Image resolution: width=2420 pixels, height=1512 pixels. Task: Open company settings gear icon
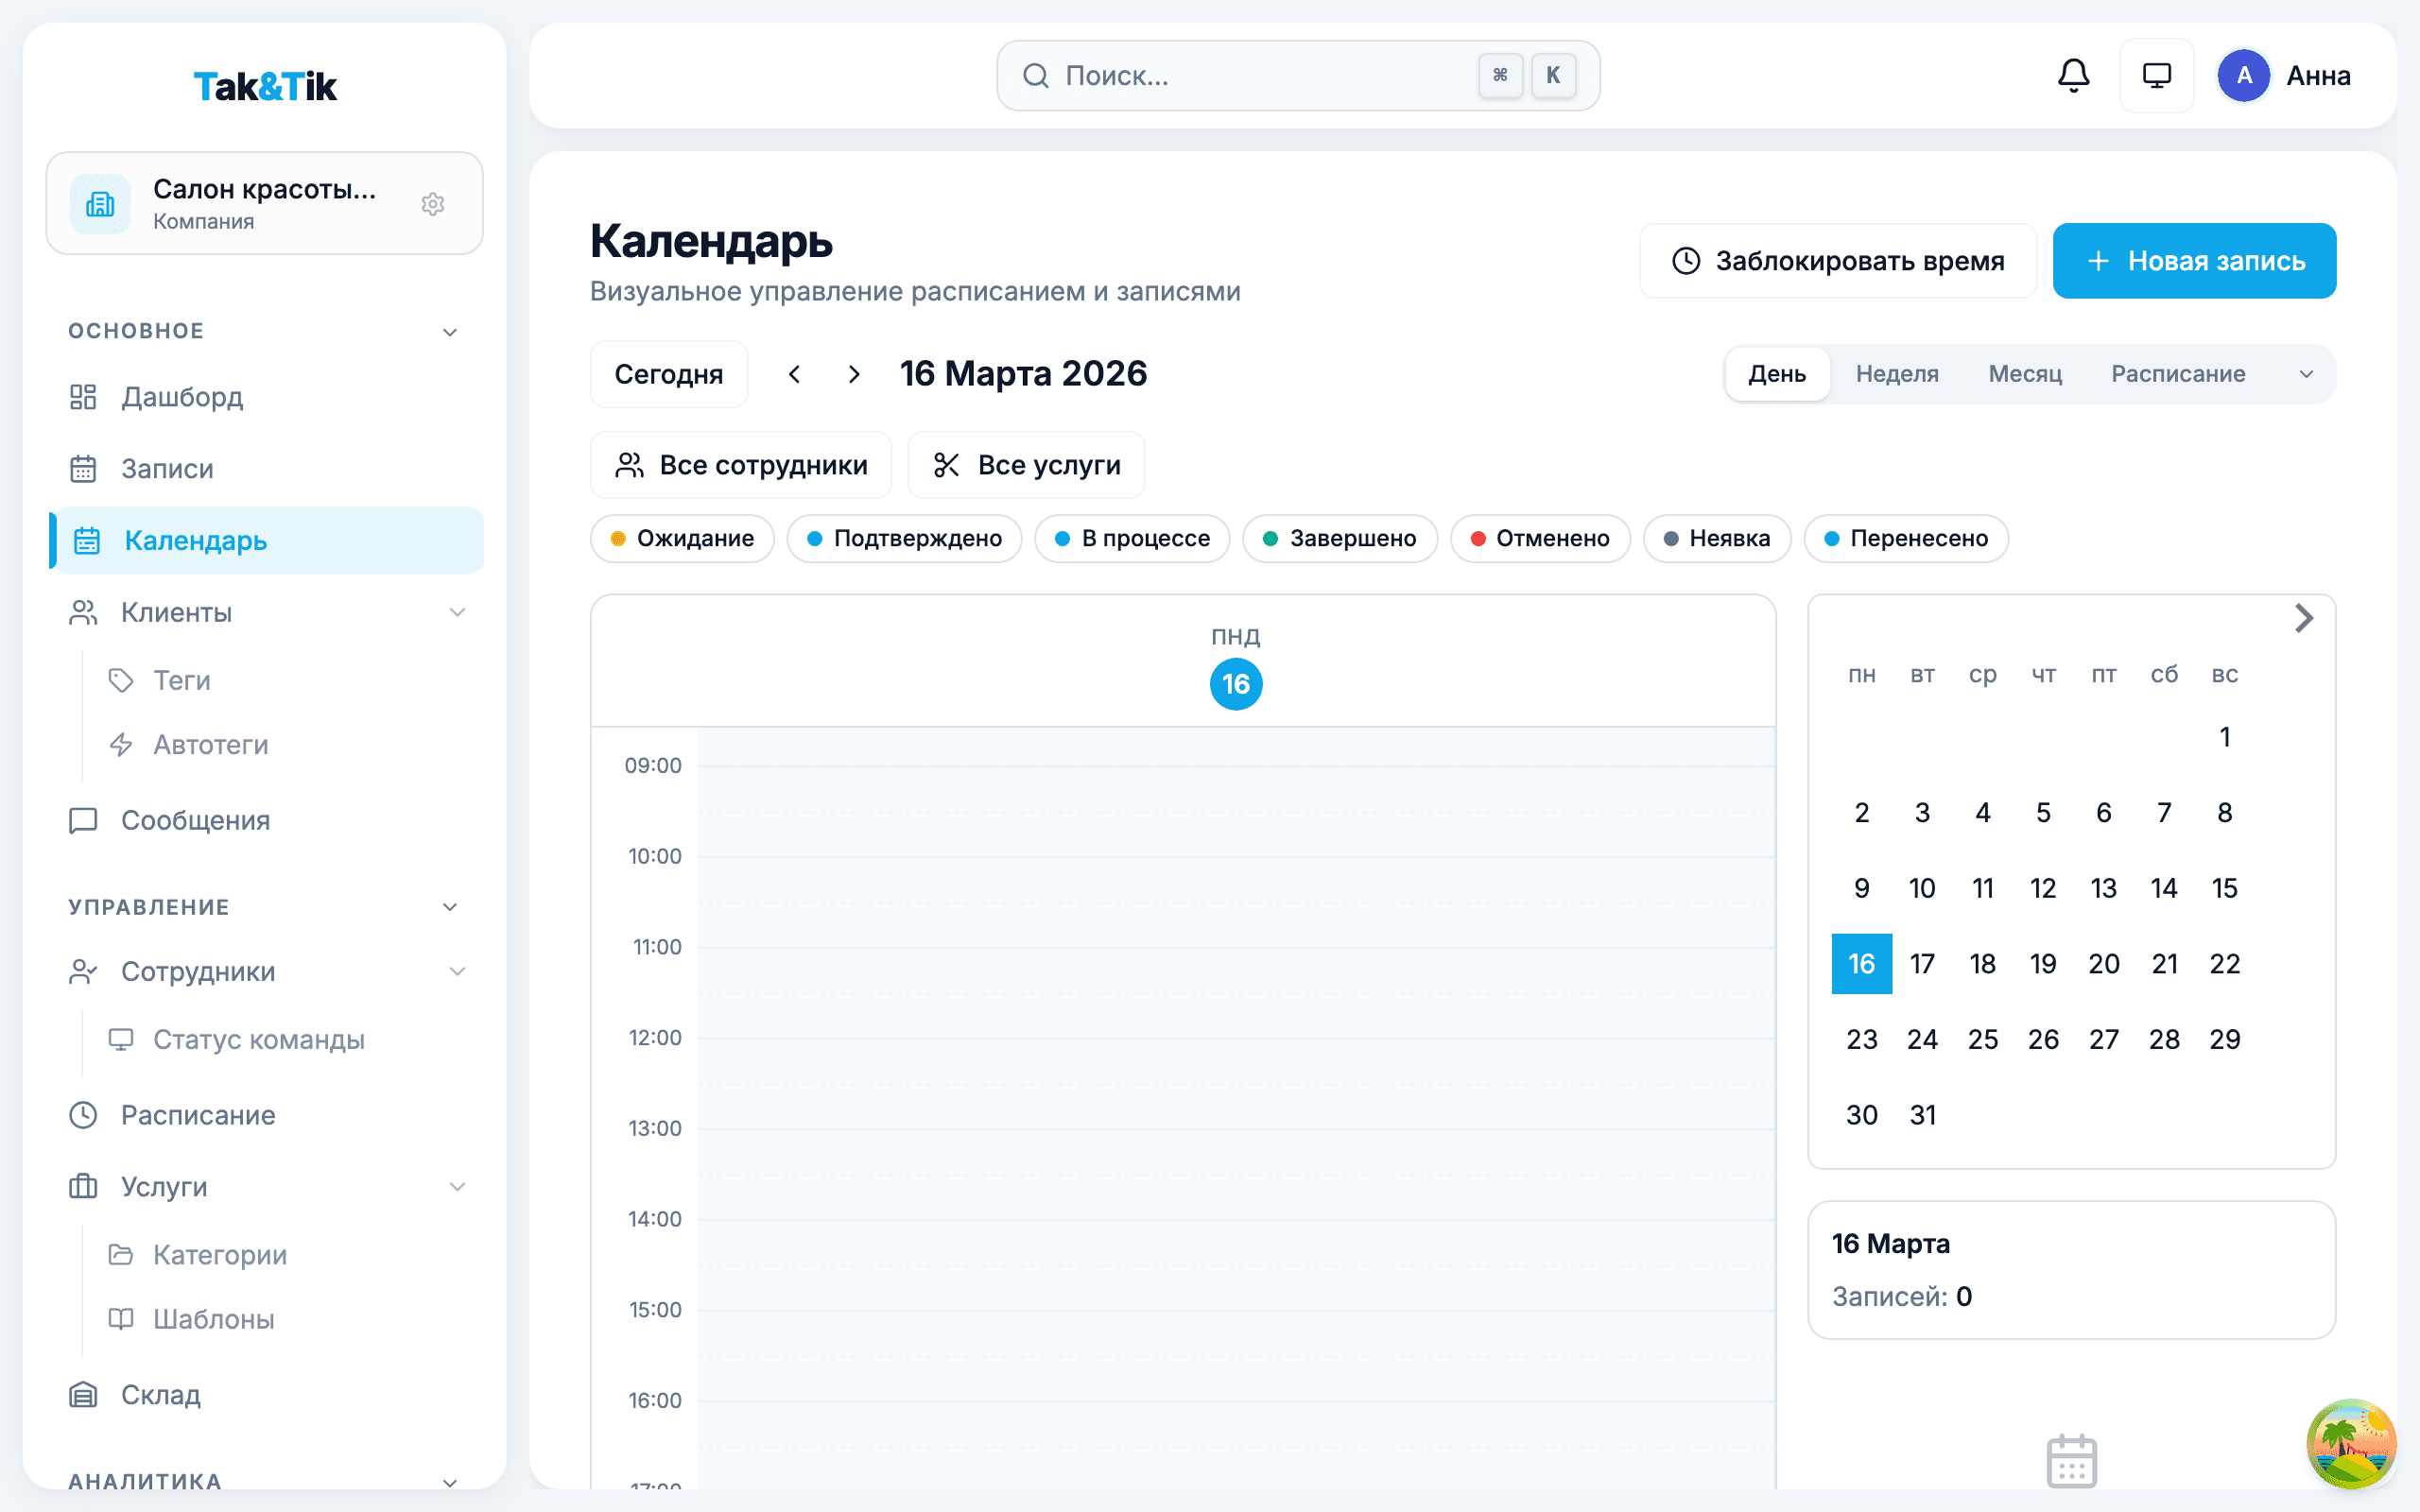coord(432,204)
